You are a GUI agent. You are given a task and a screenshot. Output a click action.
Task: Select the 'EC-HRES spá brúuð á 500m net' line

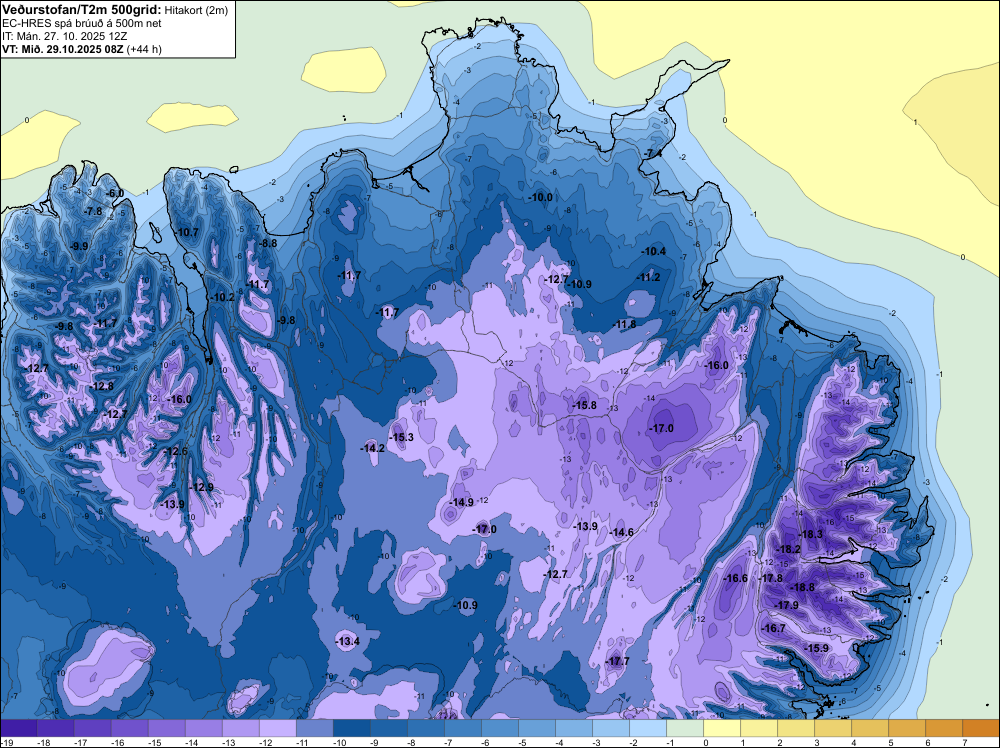pyautogui.click(x=82, y=24)
